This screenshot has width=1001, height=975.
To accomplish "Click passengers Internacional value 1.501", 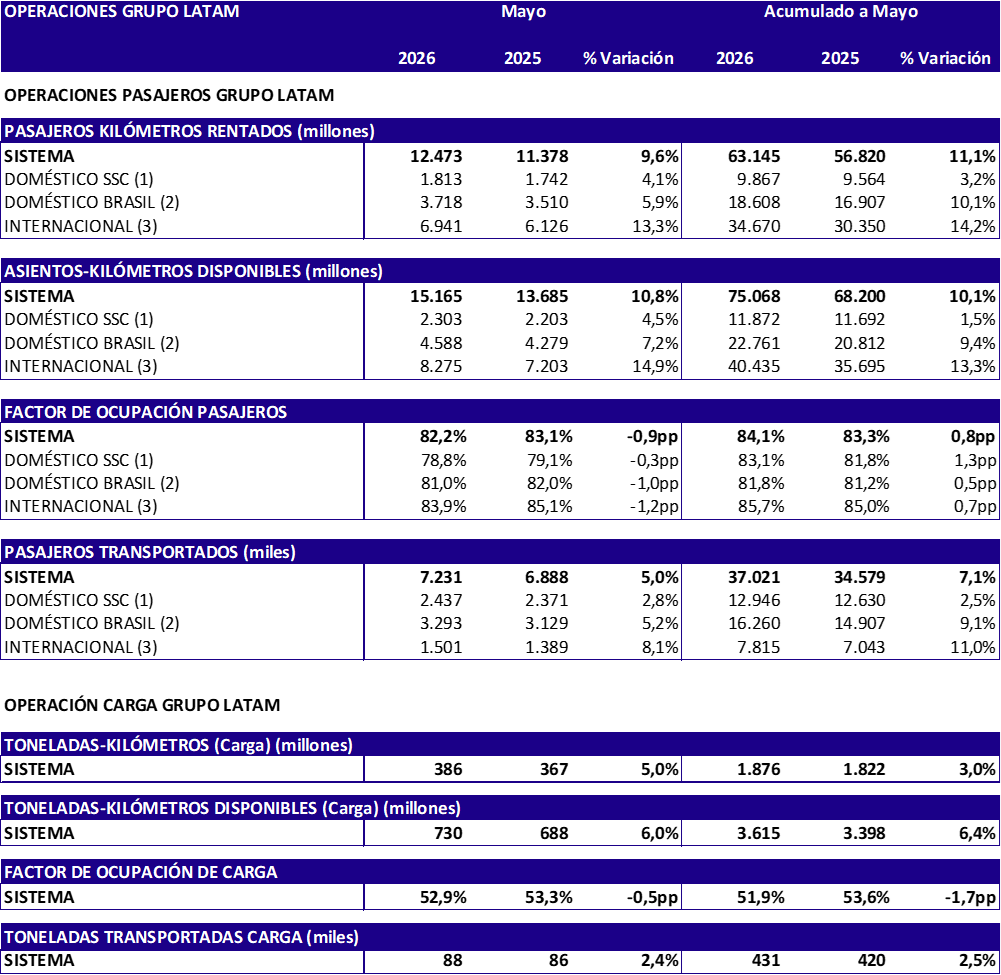I will point(441,647).
